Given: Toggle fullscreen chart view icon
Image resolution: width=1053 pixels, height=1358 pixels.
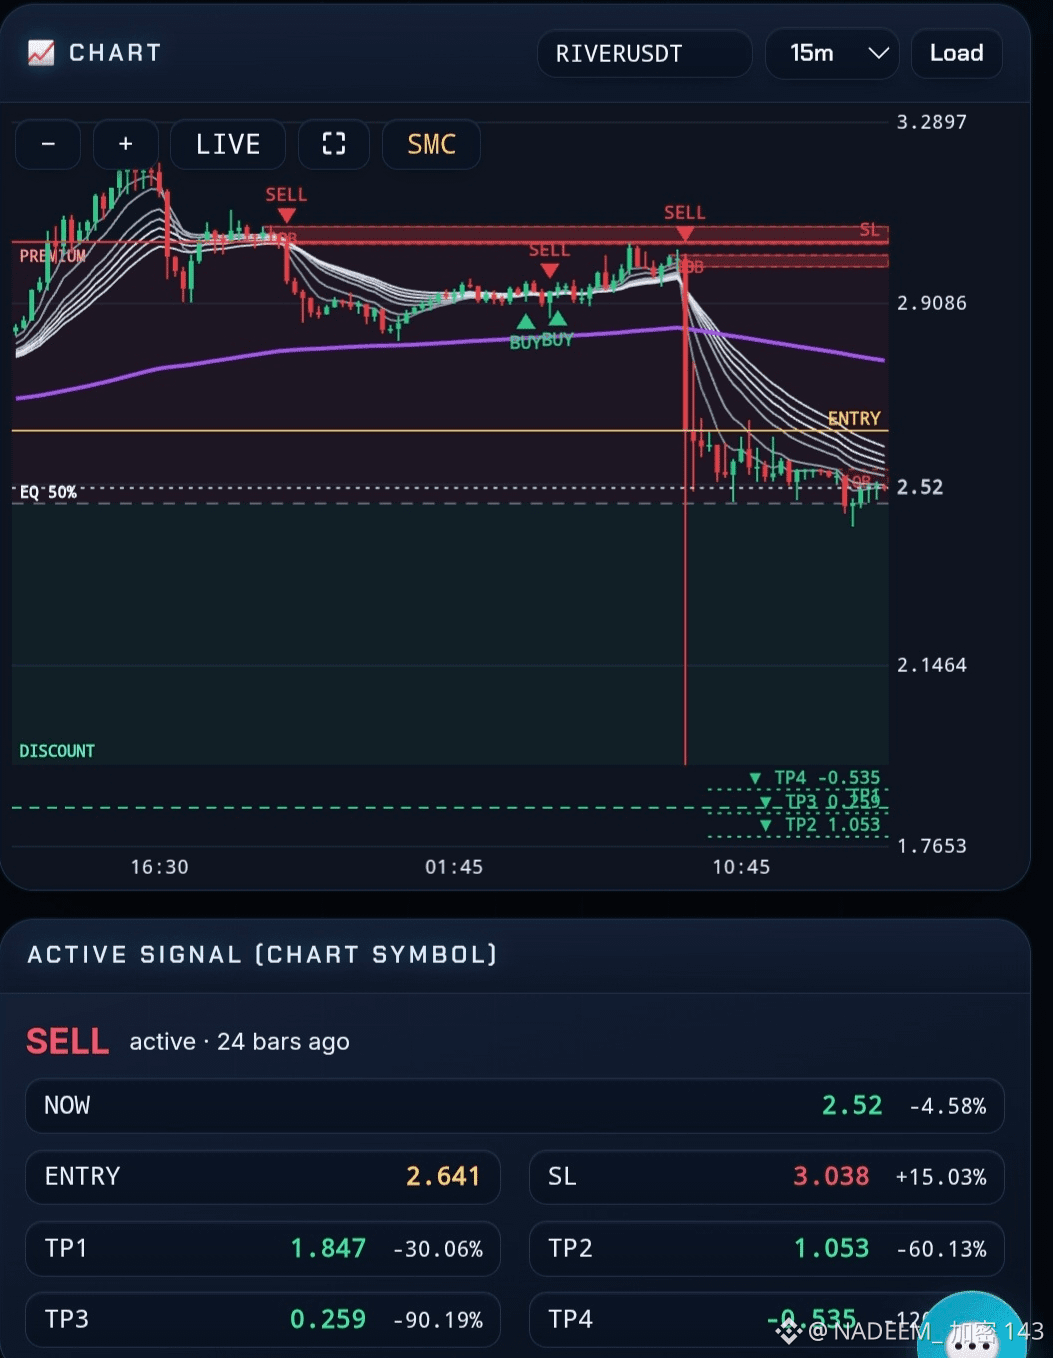Looking at the screenshot, I should click(334, 144).
